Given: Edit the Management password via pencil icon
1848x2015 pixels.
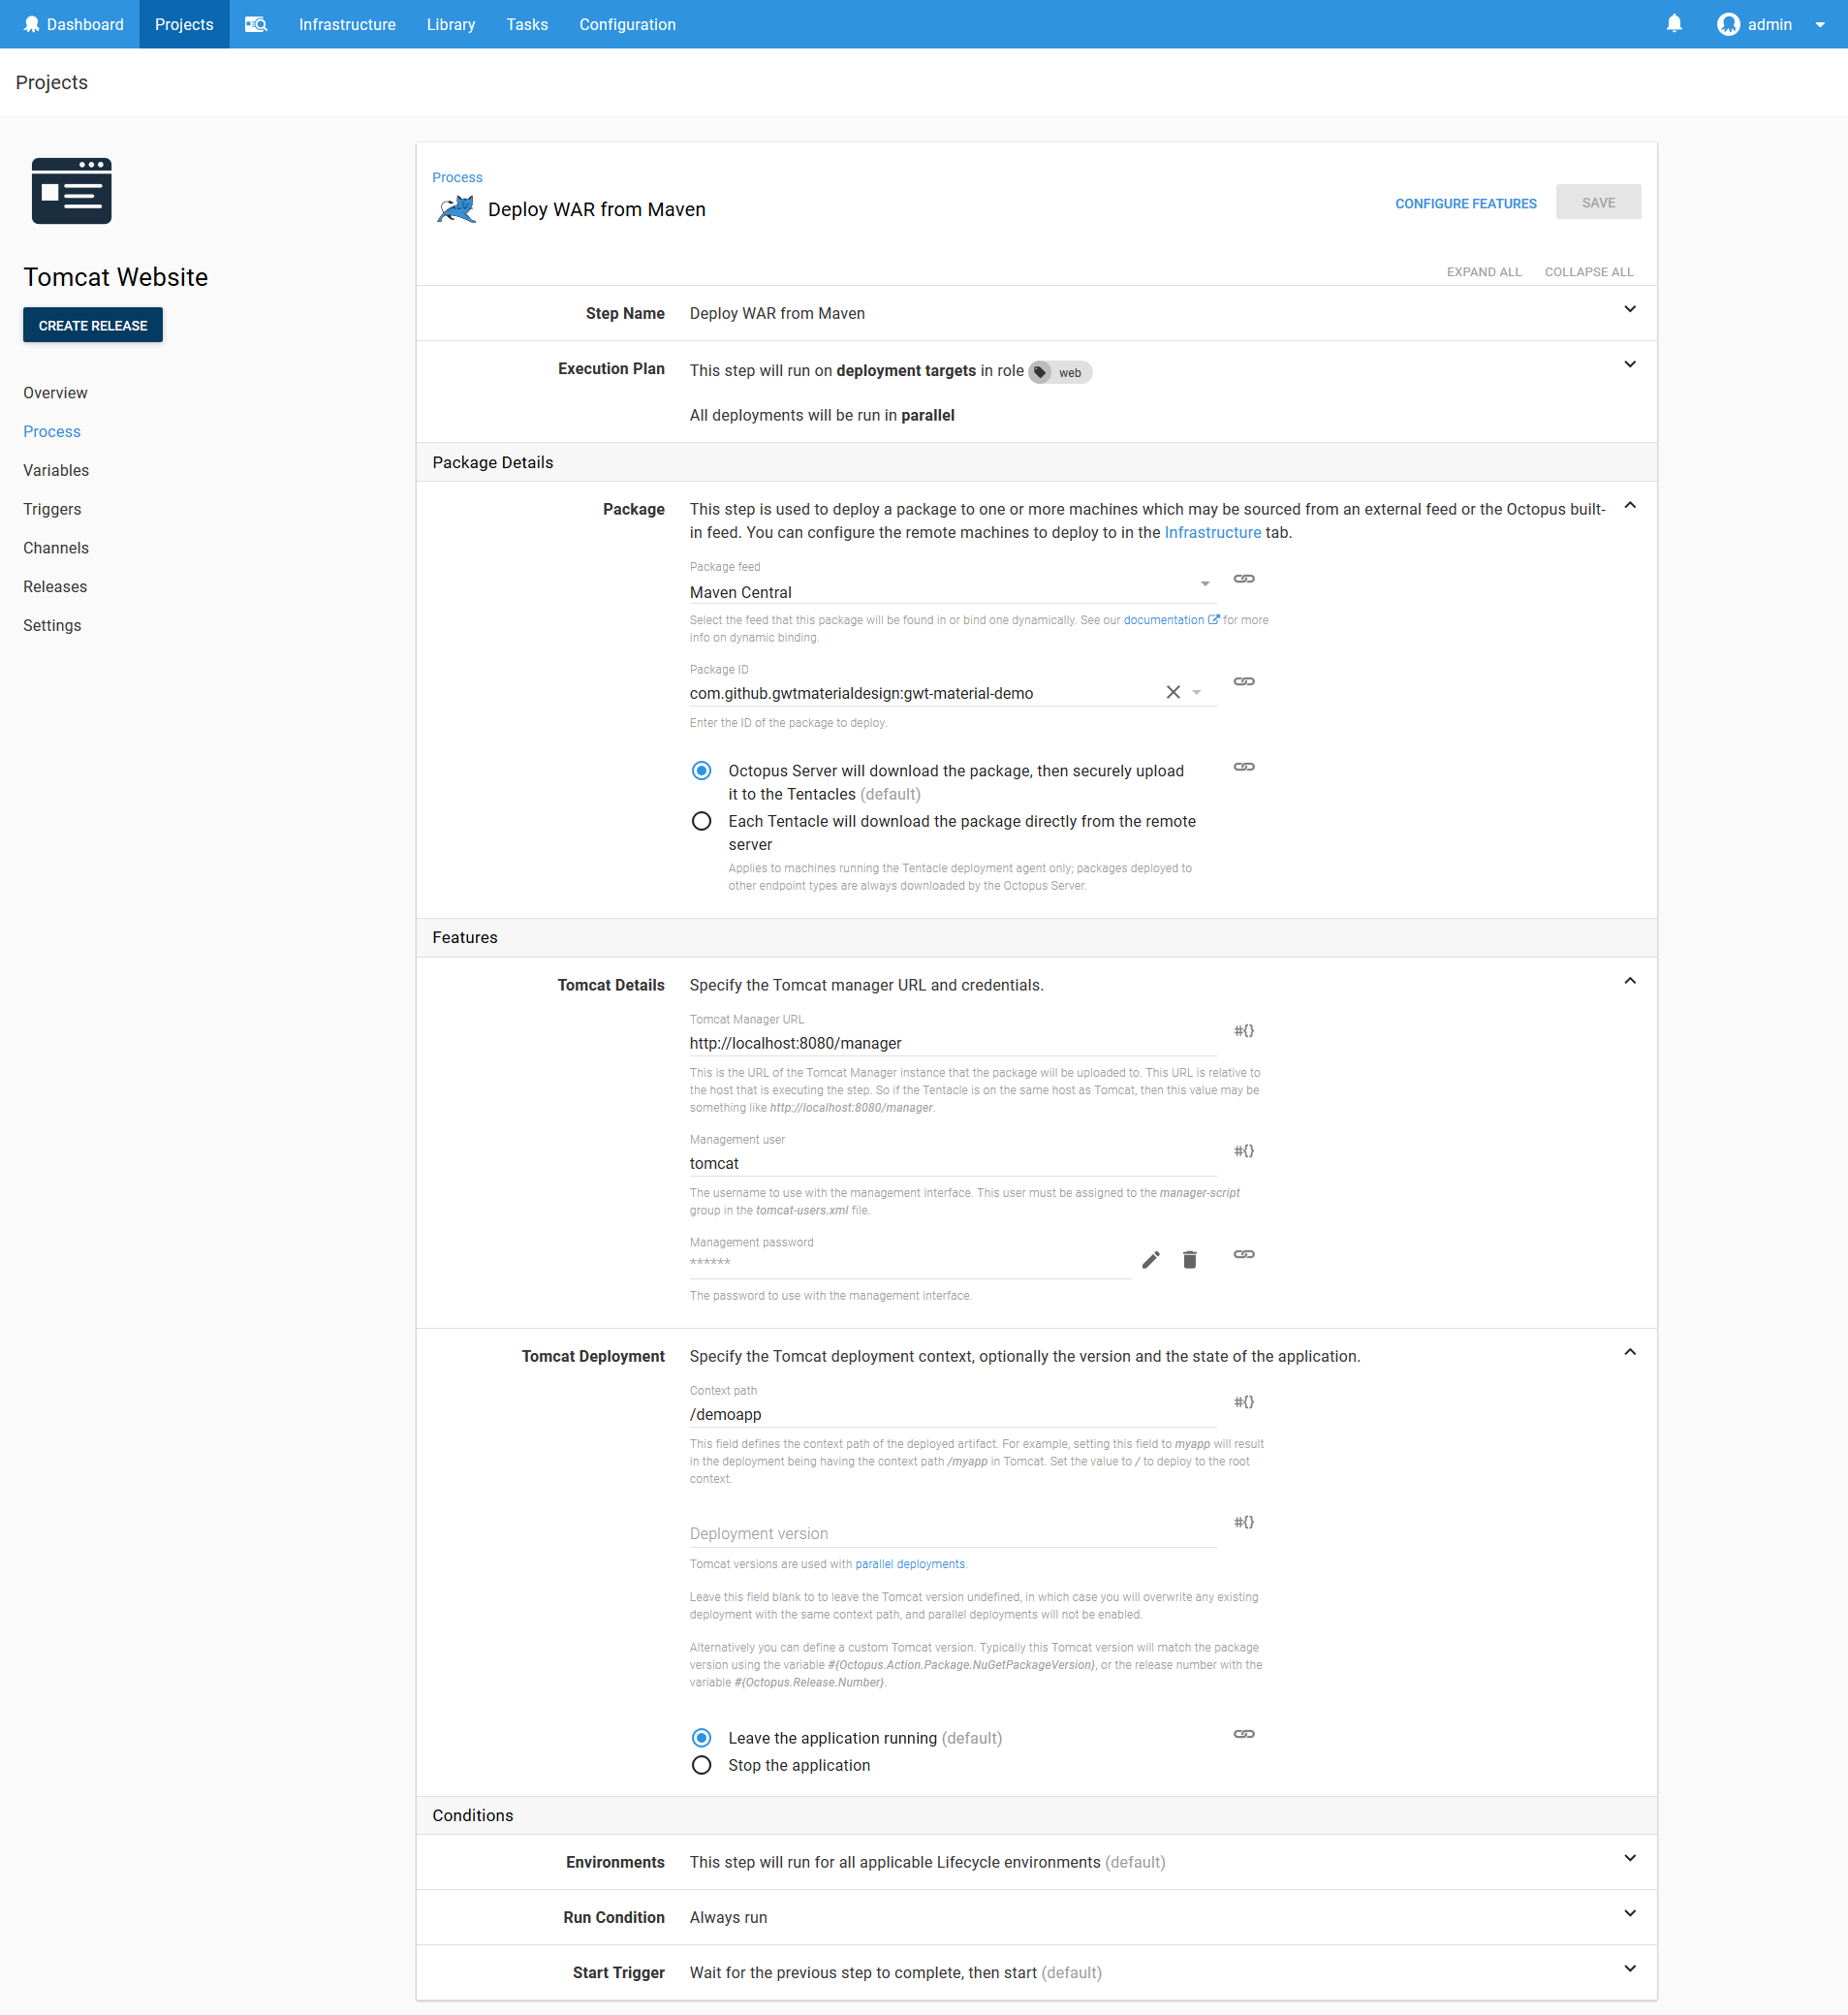Looking at the screenshot, I should (x=1151, y=1259).
